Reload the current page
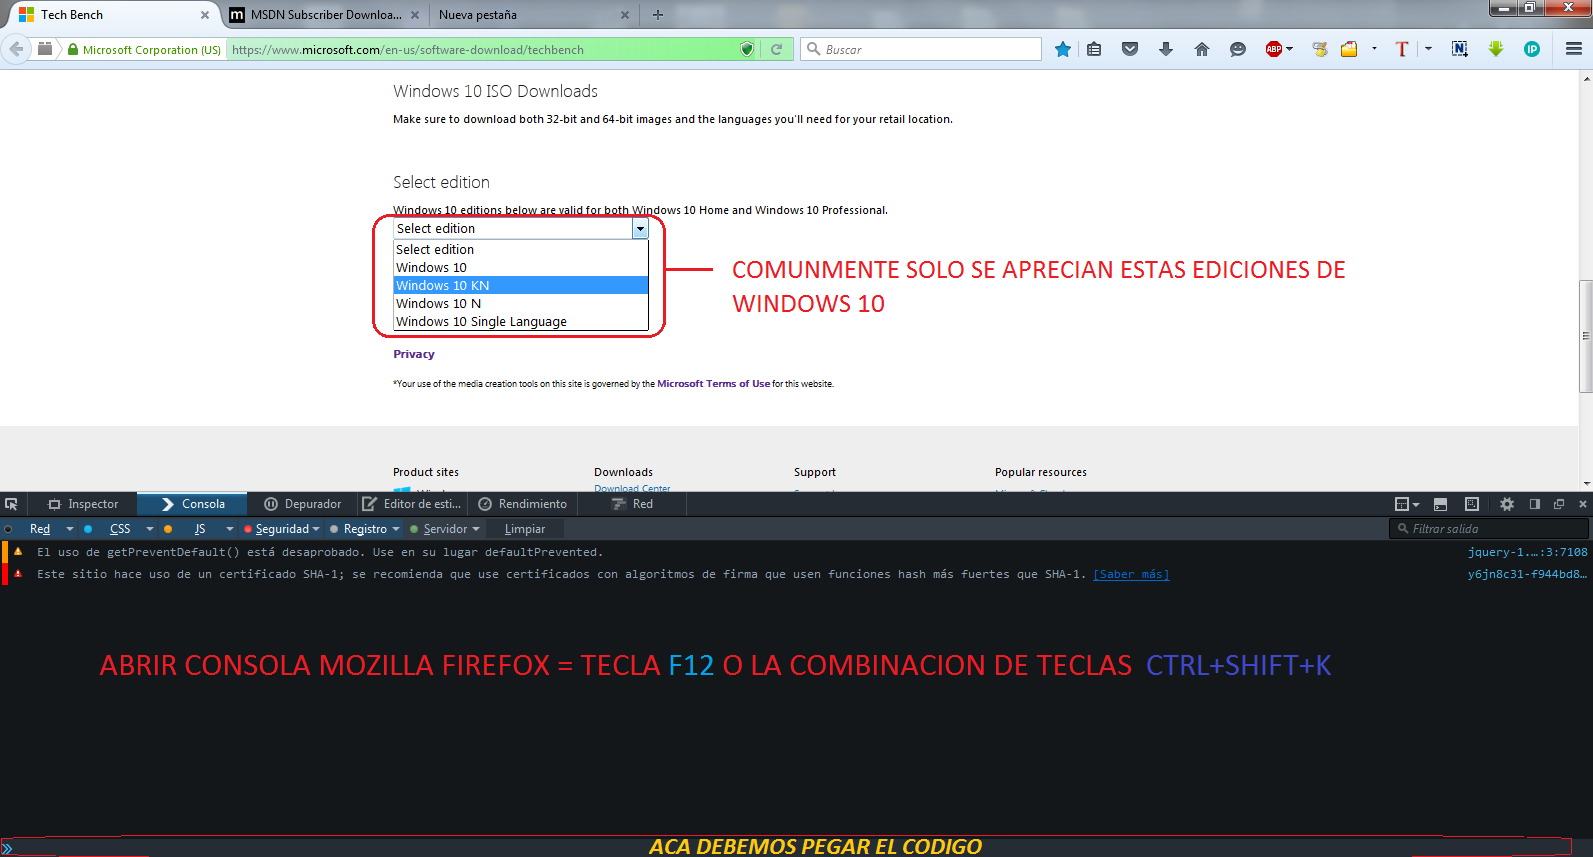1593x857 pixels. (x=776, y=49)
